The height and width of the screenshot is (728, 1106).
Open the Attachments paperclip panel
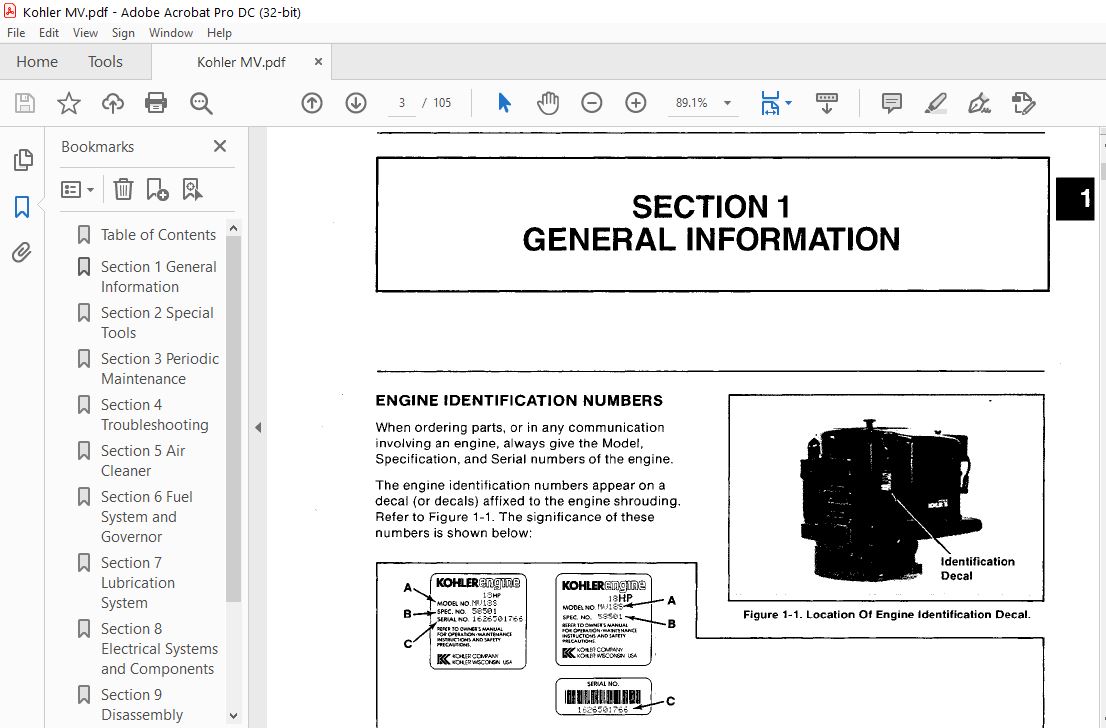[22, 253]
